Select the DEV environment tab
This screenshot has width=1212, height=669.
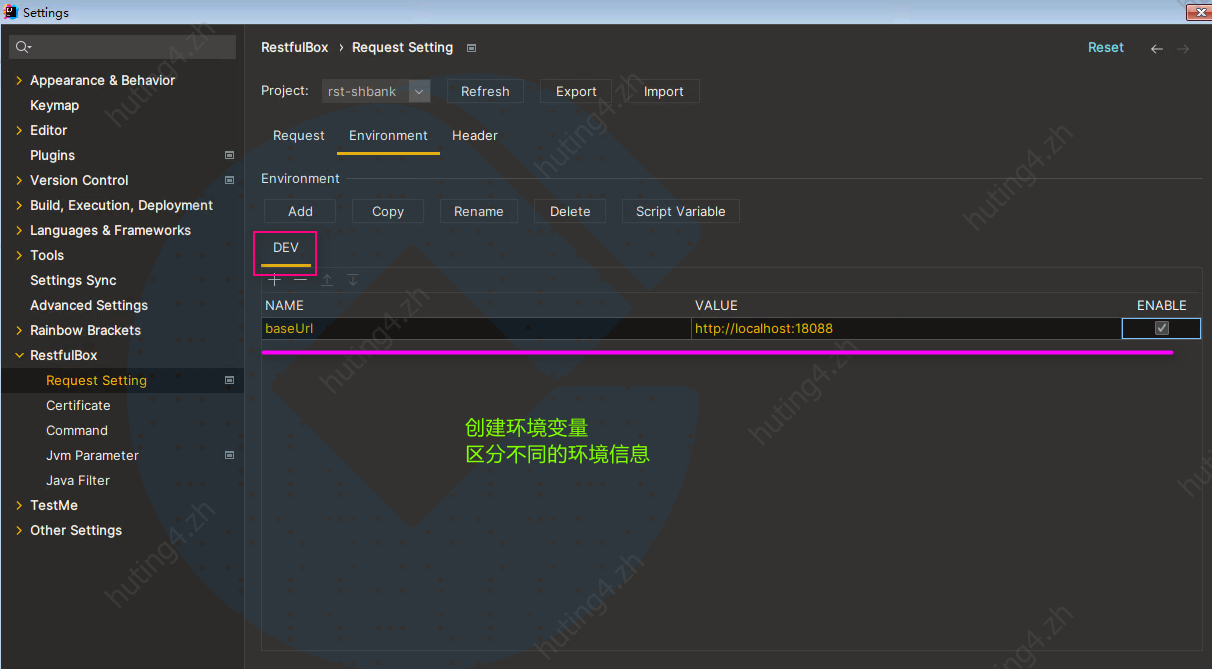(x=286, y=248)
